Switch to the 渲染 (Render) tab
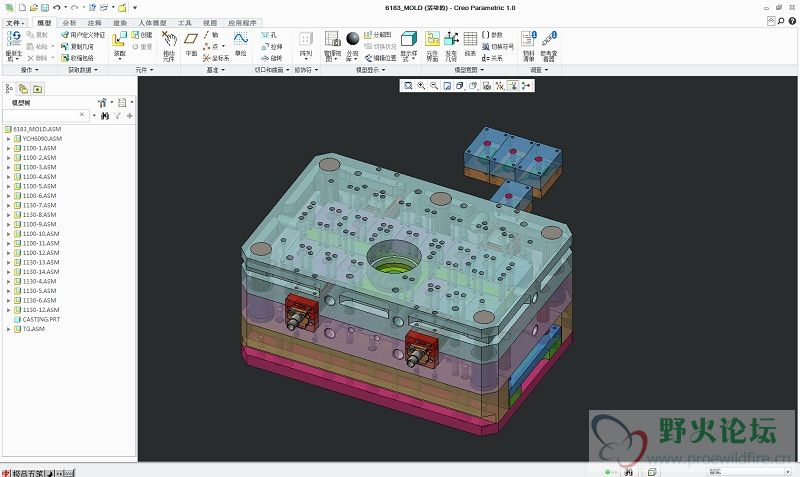The height and width of the screenshot is (477, 800). coord(120,23)
